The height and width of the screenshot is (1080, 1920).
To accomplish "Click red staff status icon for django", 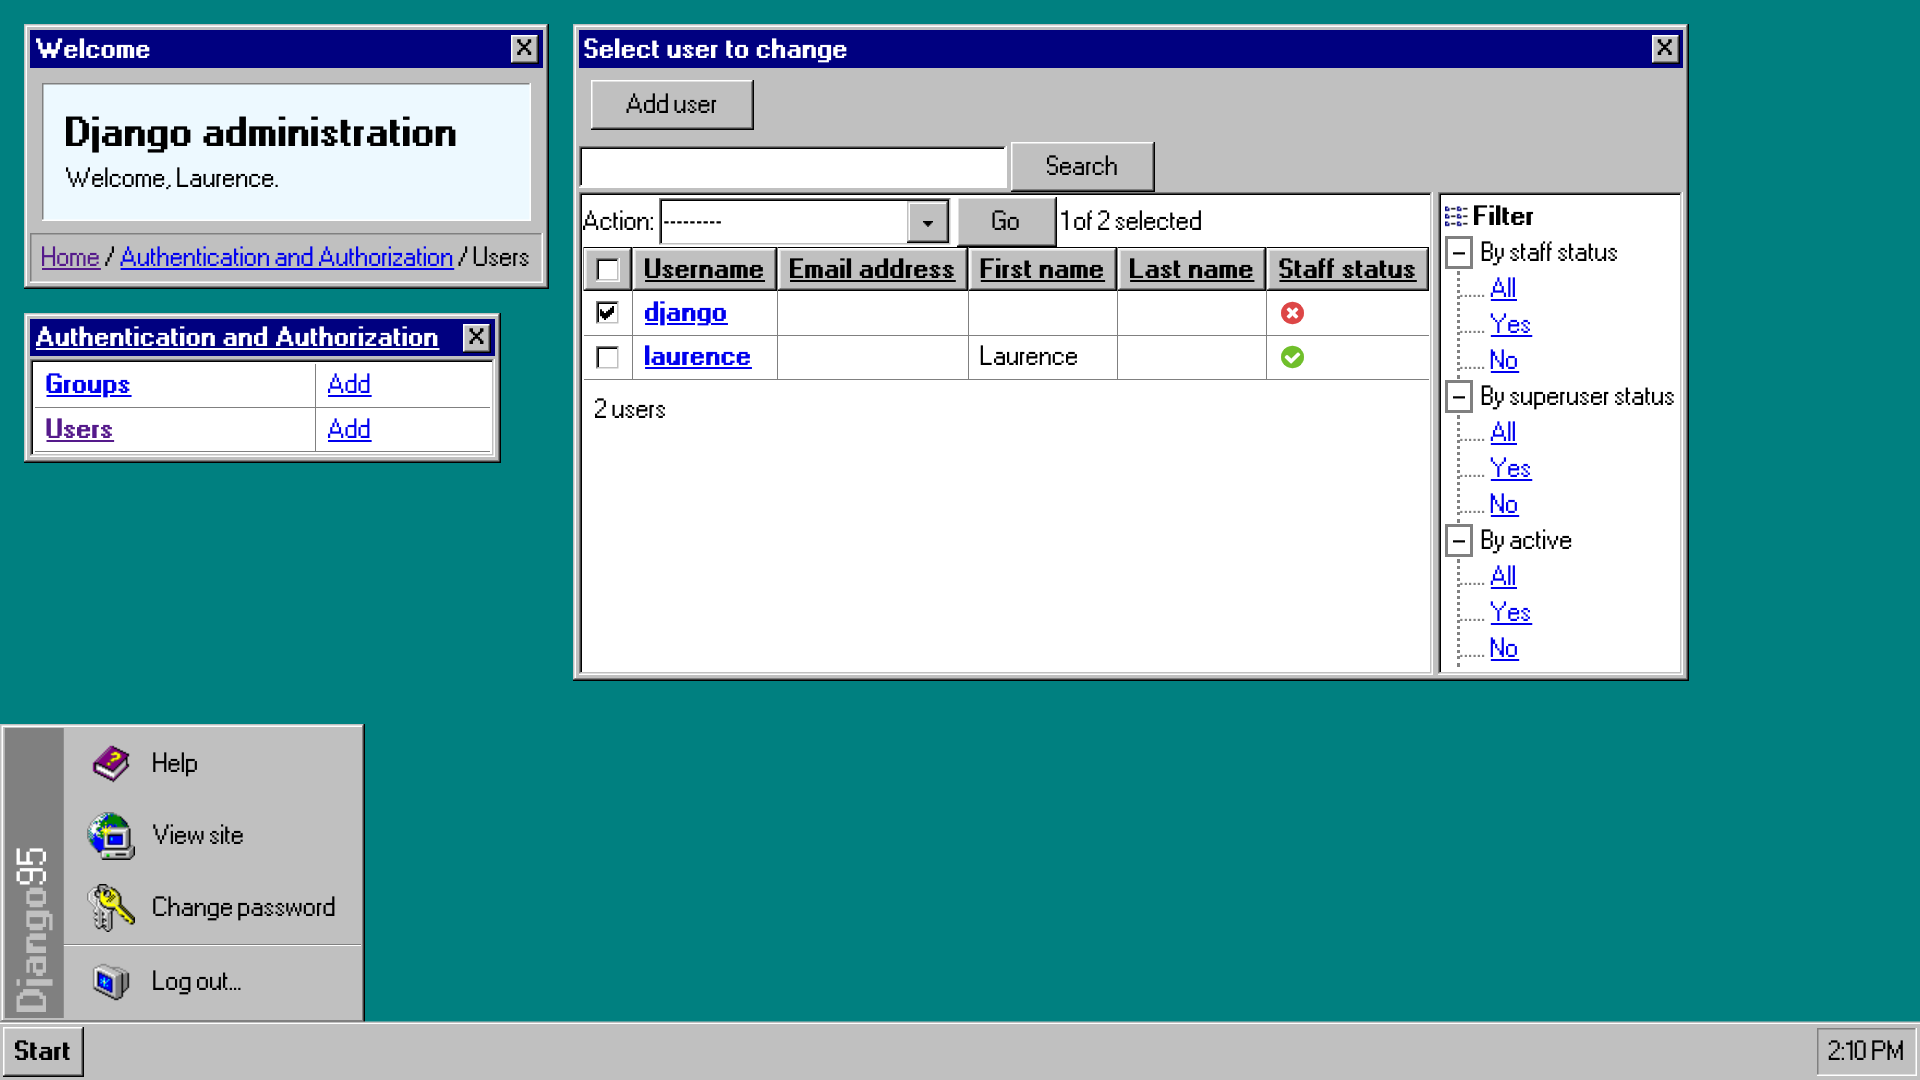I will click(1292, 313).
